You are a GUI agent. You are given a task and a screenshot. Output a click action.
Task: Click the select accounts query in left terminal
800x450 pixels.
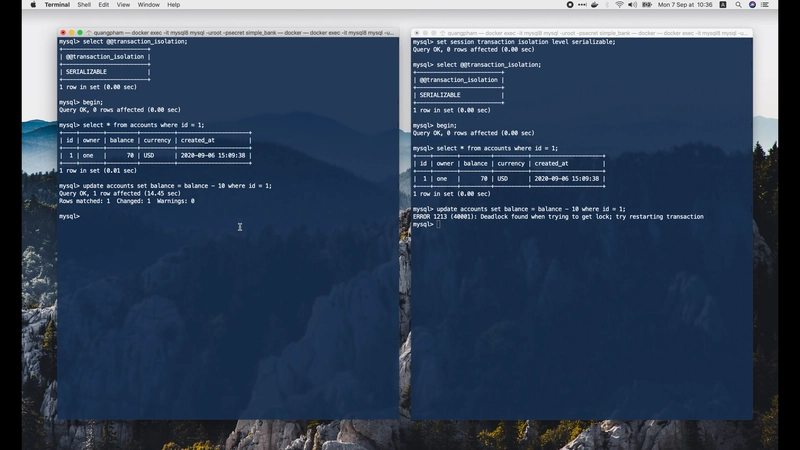(x=143, y=125)
